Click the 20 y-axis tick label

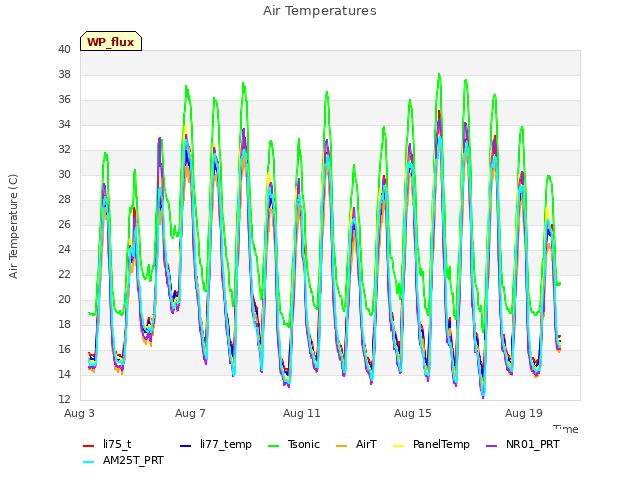point(64,300)
